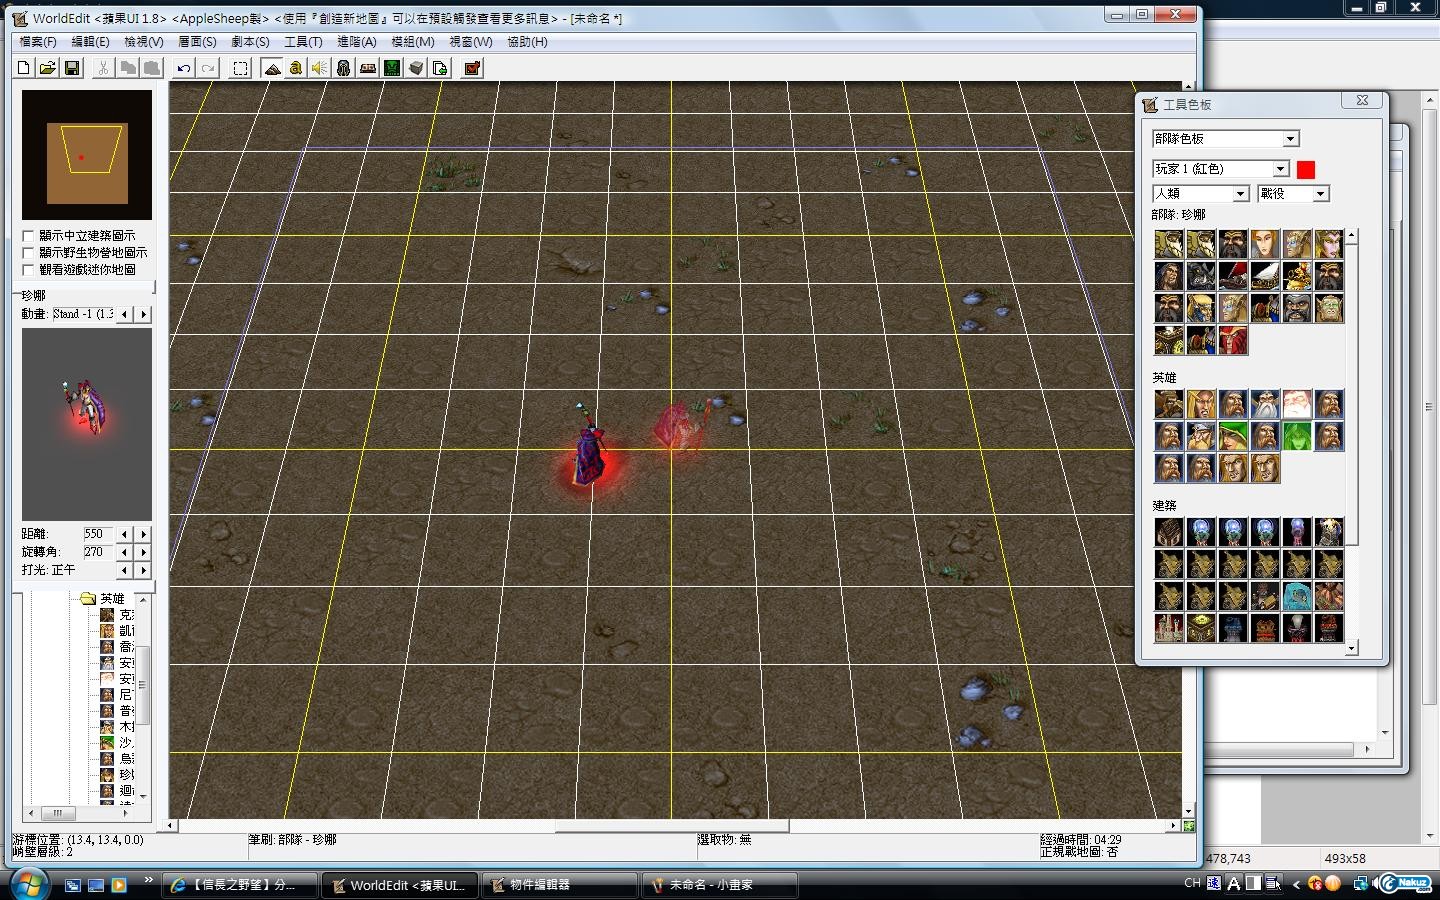This screenshot has height=900, width=1440.
Task: Select the green glowing hero icon
Action: click(1297, 436)
